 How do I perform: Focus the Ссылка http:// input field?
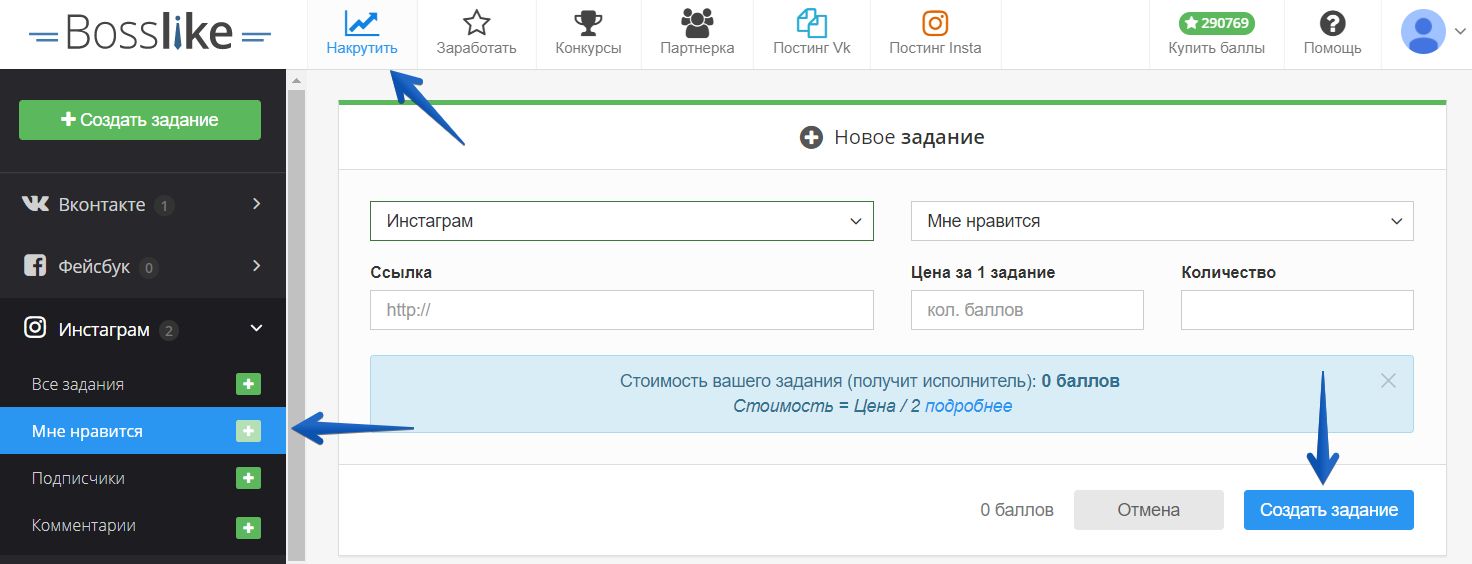(x=622, y=310)
